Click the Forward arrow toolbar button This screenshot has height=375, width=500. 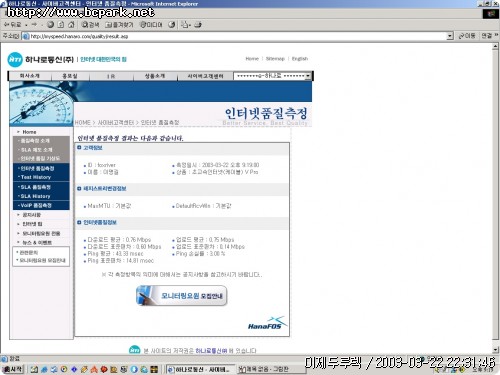[x=34, y=25]
